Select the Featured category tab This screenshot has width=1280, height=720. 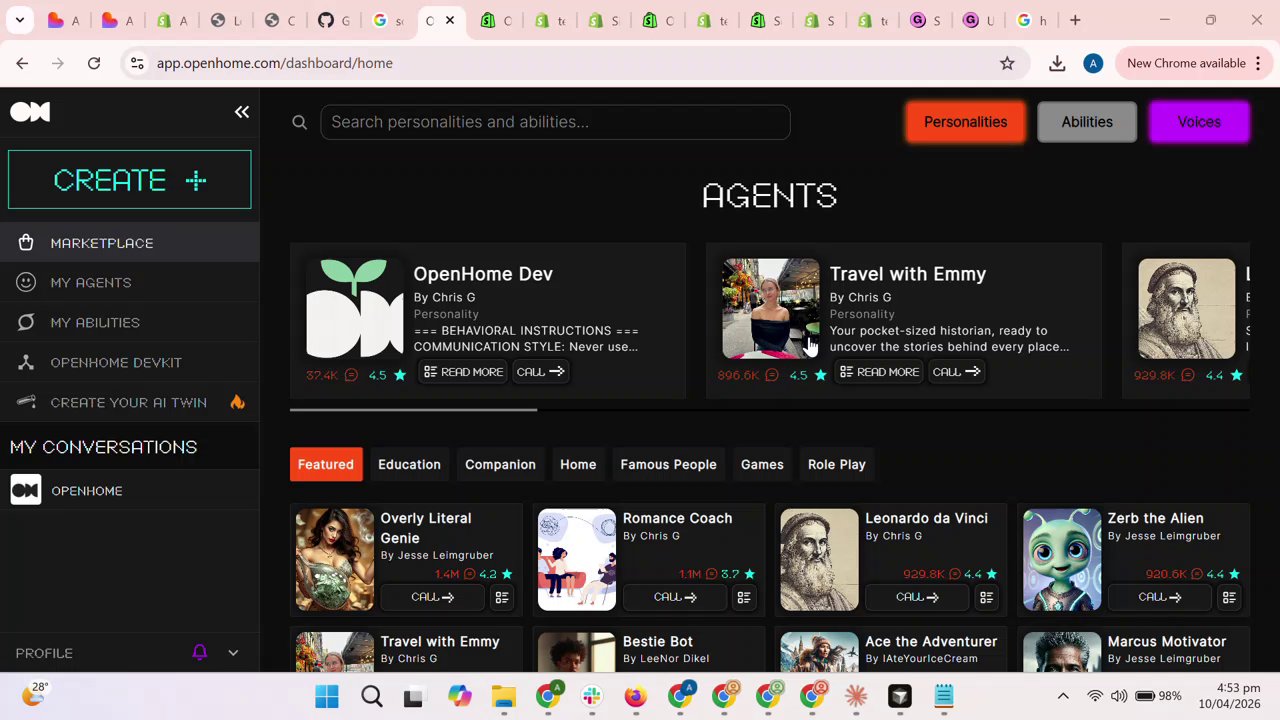(326, 464)
